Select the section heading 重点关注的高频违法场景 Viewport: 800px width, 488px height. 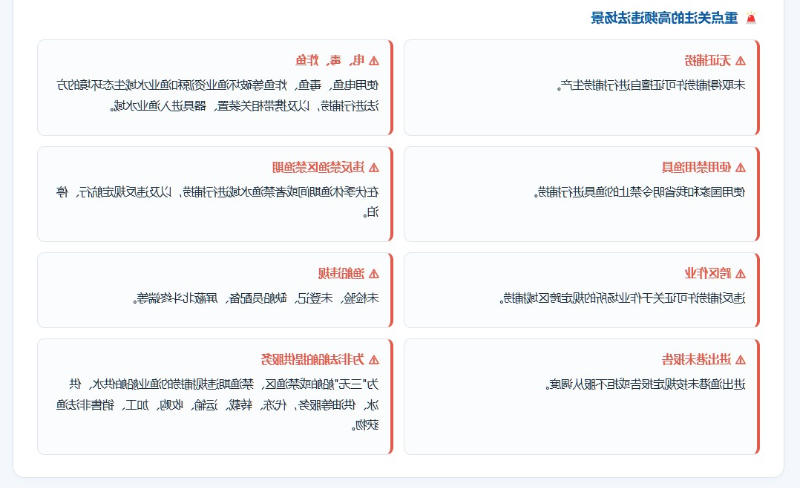(664, 18)
